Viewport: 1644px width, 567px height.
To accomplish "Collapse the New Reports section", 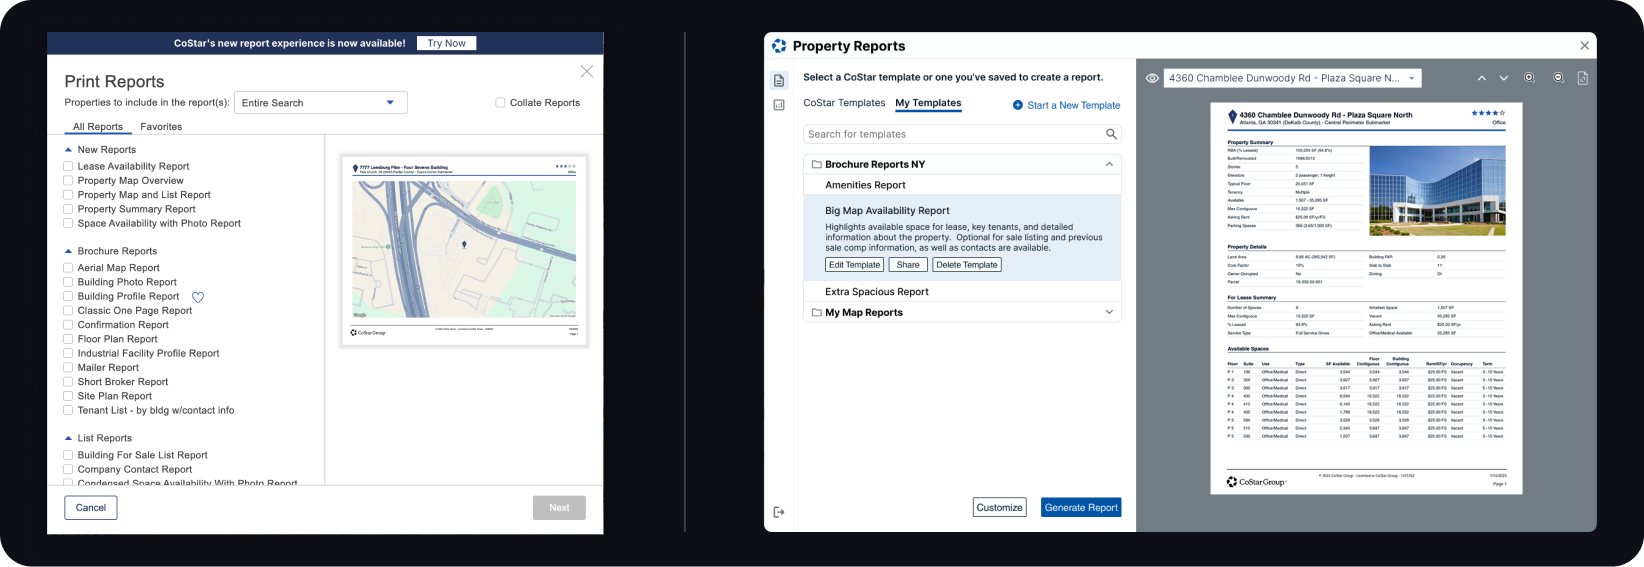I will pos(68,150).
